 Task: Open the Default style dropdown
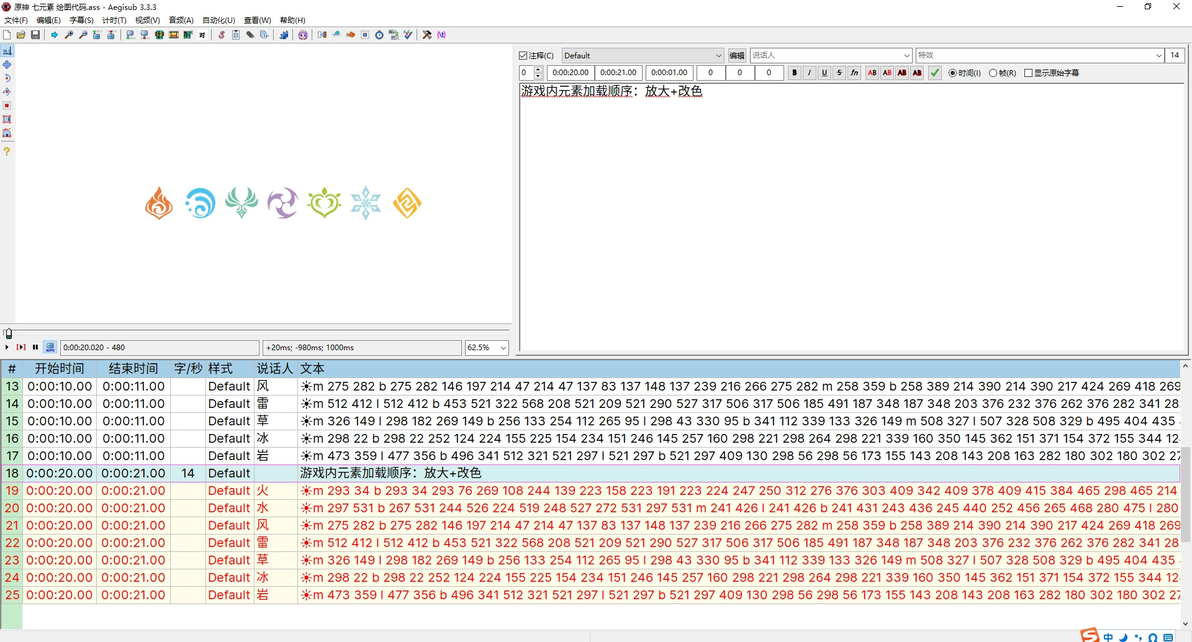point(642,55)
